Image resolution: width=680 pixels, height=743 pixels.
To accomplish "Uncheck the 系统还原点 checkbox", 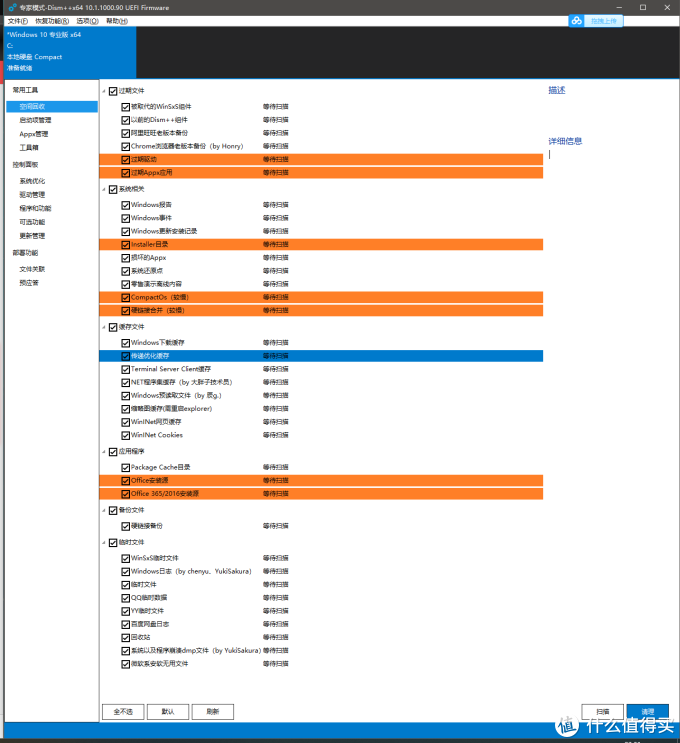I will [x=126, y=272].
